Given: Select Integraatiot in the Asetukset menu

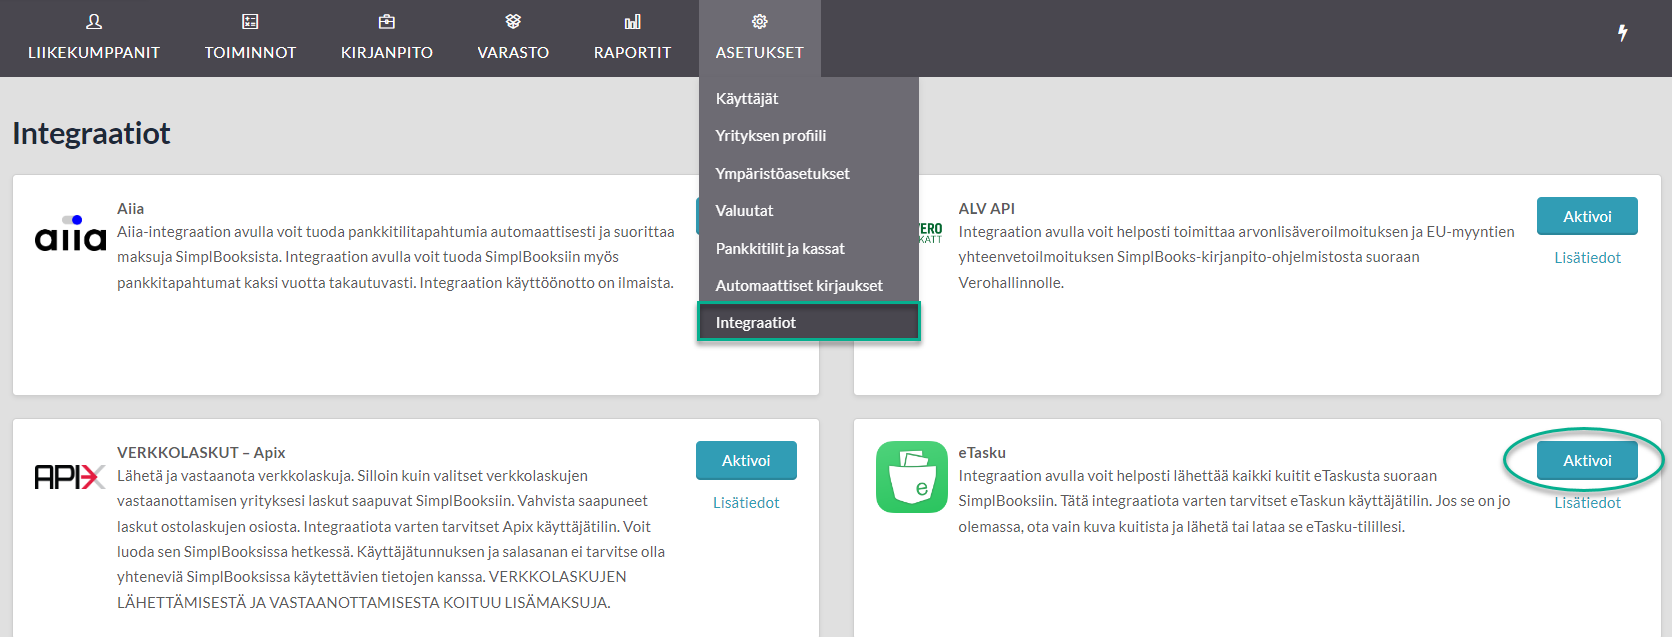Looking at the screenshot, I should pos(808,322).
